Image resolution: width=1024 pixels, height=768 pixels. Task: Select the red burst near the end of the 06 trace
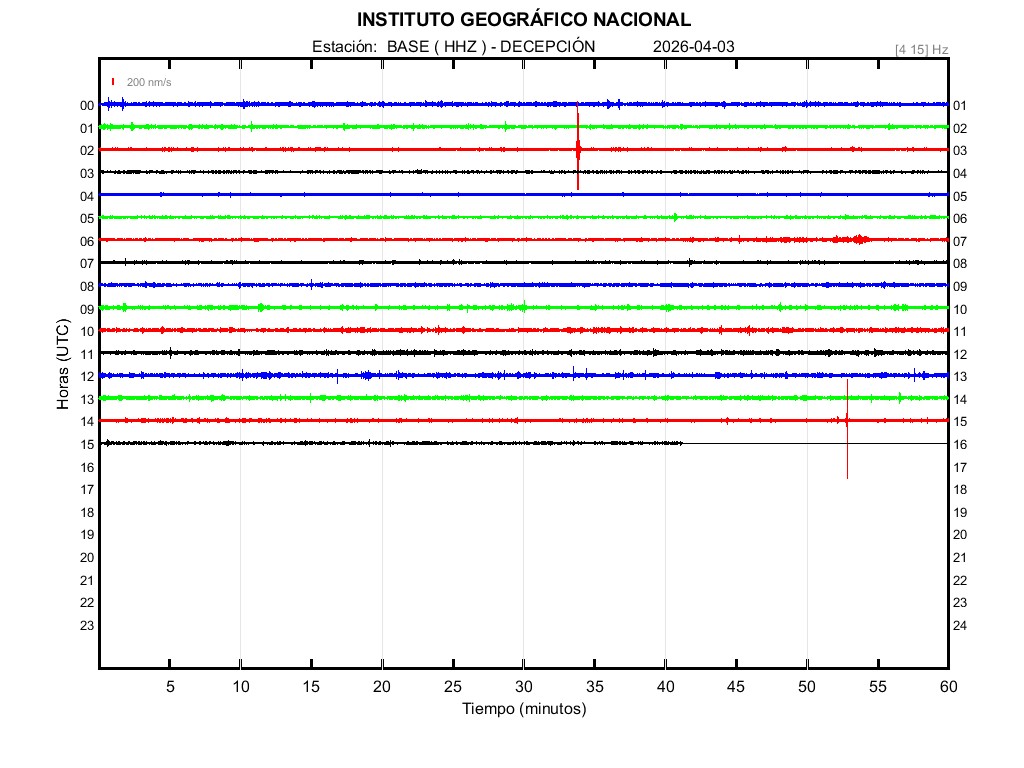[x=857, y=239]
